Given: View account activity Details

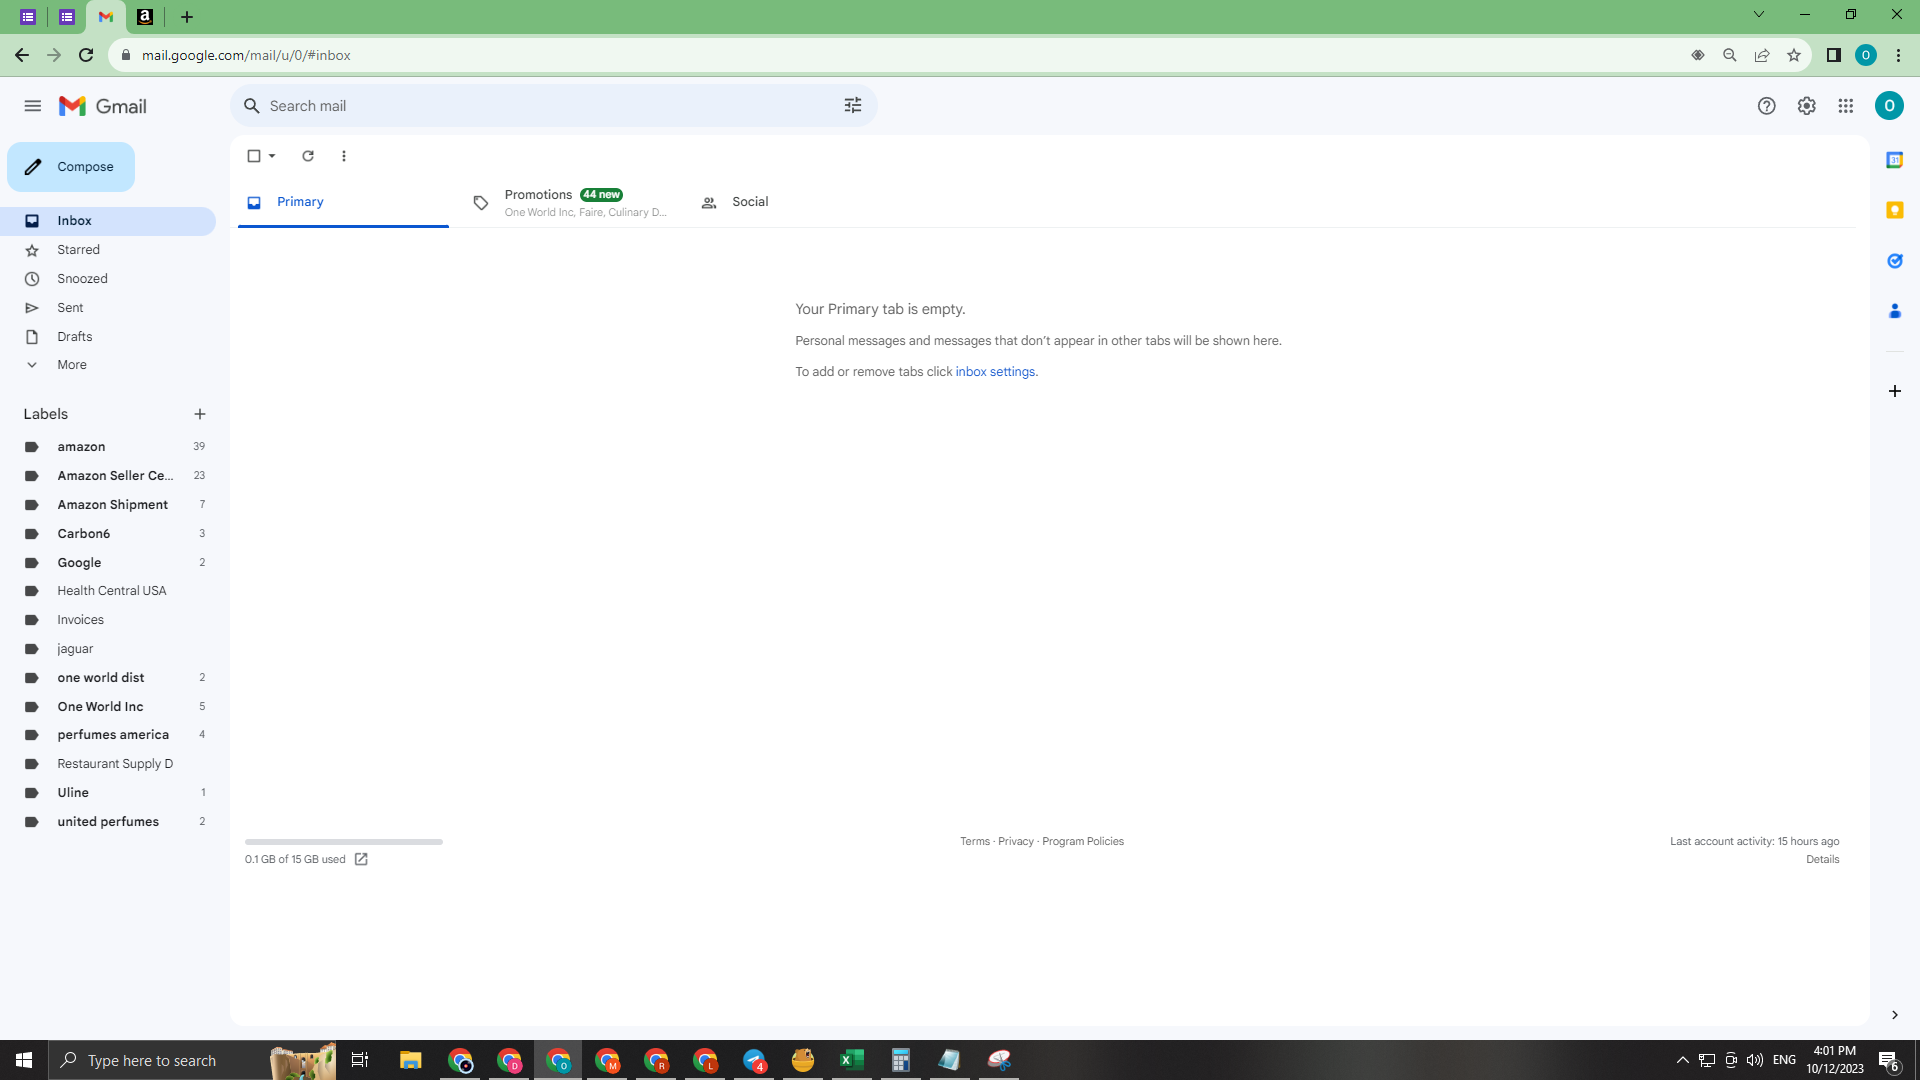Looking at the screenshot, I should coord(1823,860).
